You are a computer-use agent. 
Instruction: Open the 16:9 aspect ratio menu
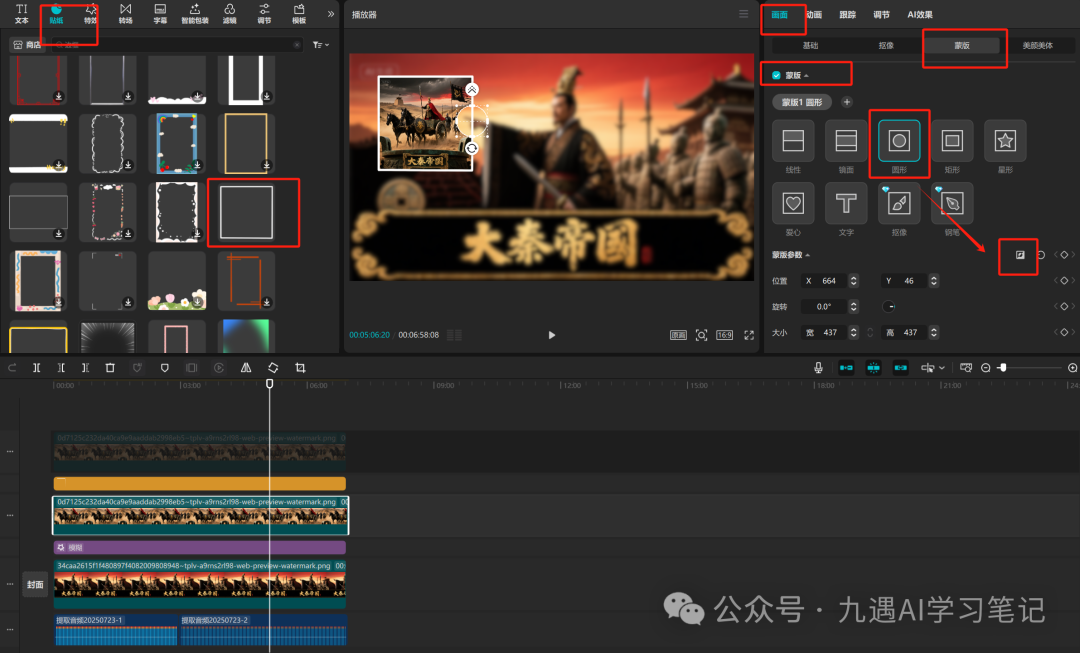point(724,335)
